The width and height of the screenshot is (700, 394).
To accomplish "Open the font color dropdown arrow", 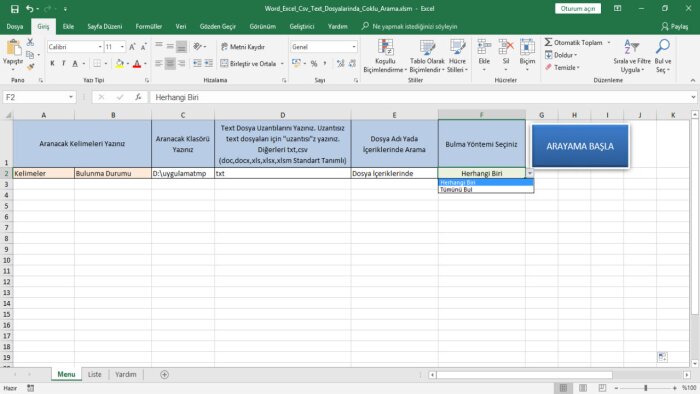I will point(145,64).
